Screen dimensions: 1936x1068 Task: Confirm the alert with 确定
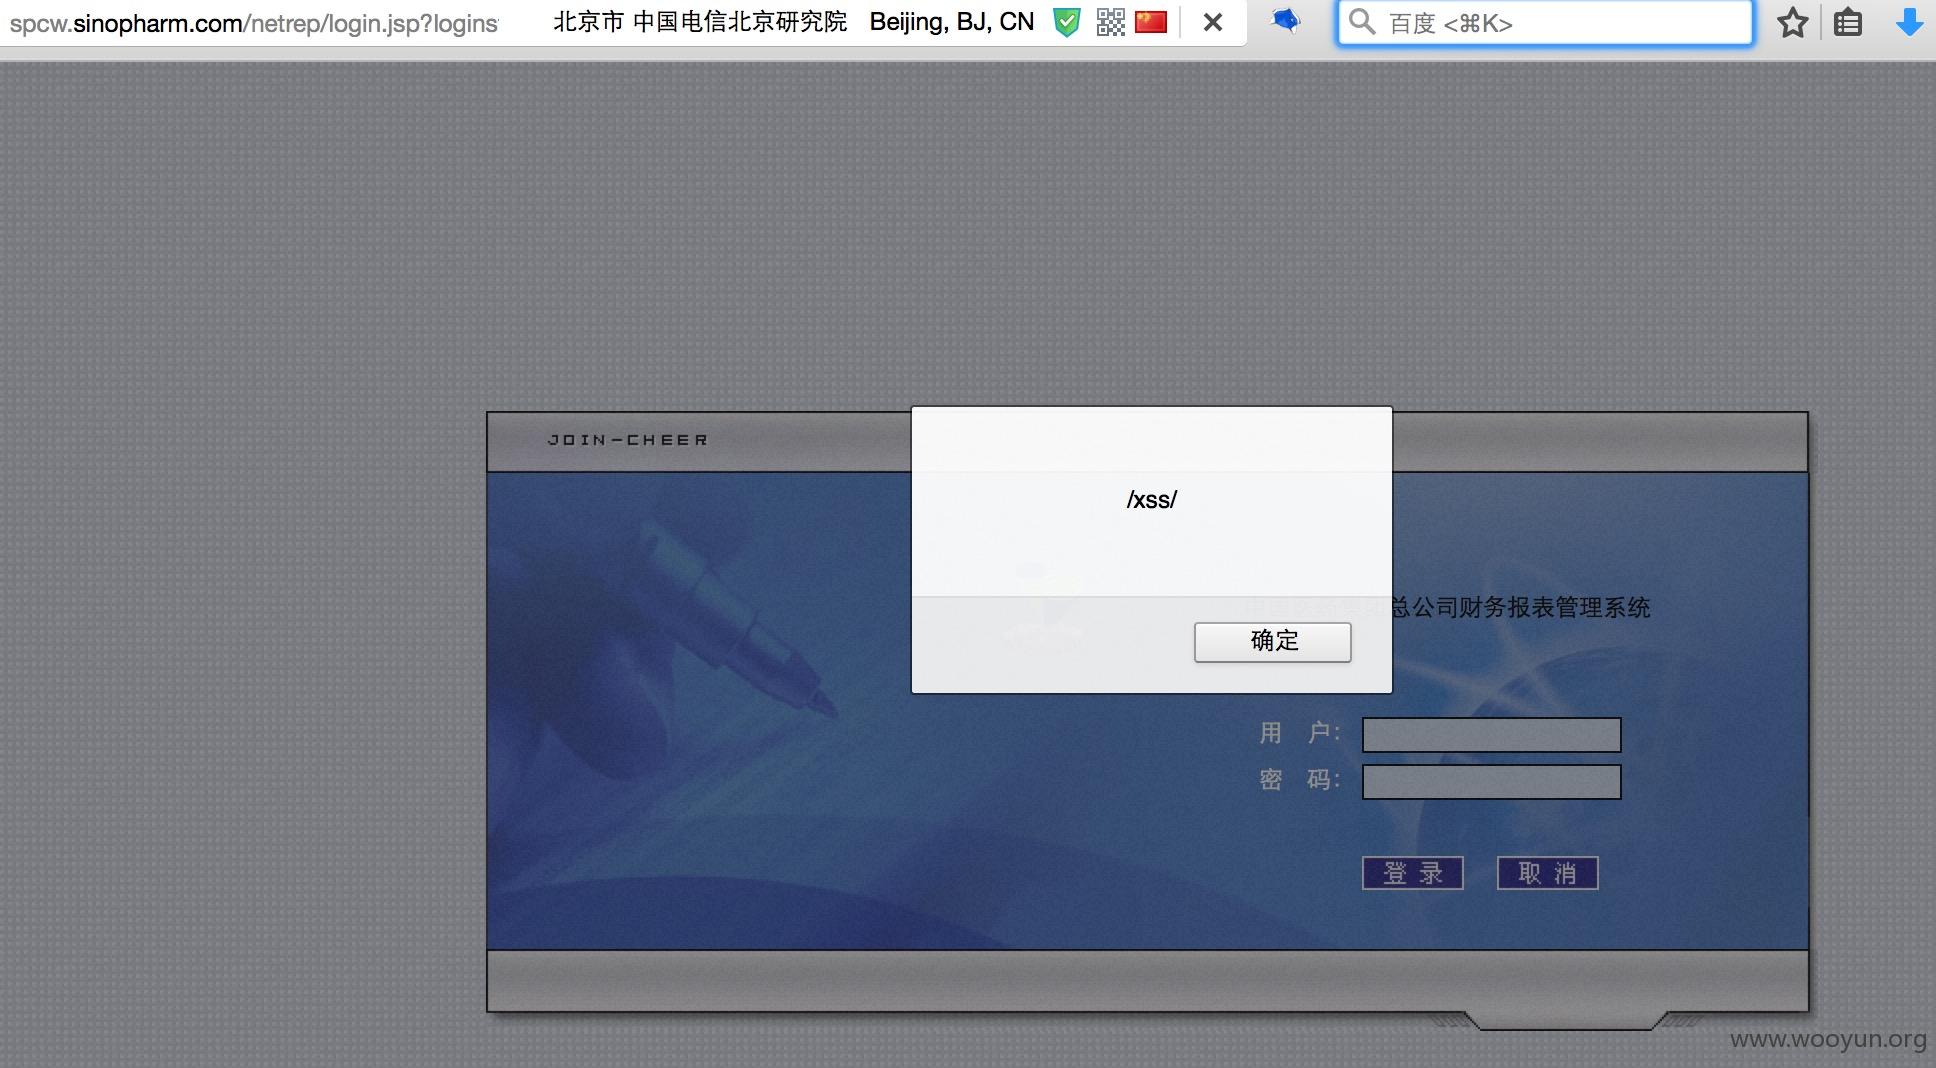click(x=1272, y=642)
